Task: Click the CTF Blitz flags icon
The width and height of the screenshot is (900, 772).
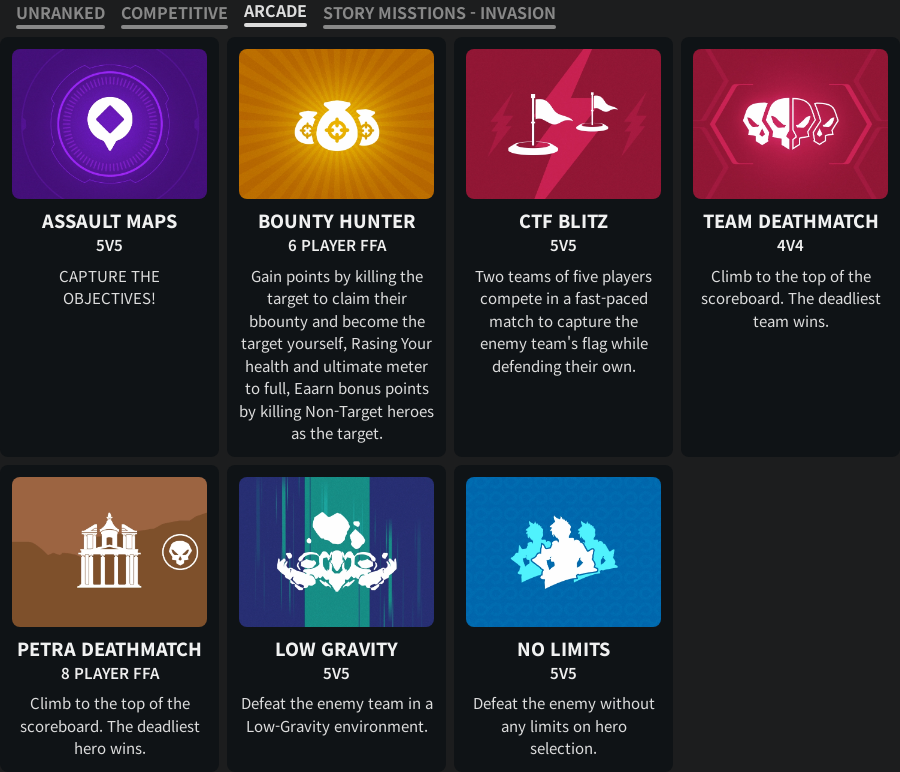Action: click(x=563, y=124)
